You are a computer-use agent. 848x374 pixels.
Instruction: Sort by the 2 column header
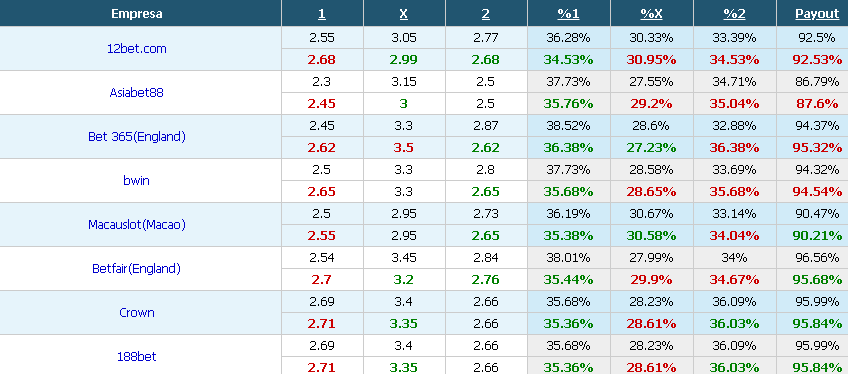[486, 14]
